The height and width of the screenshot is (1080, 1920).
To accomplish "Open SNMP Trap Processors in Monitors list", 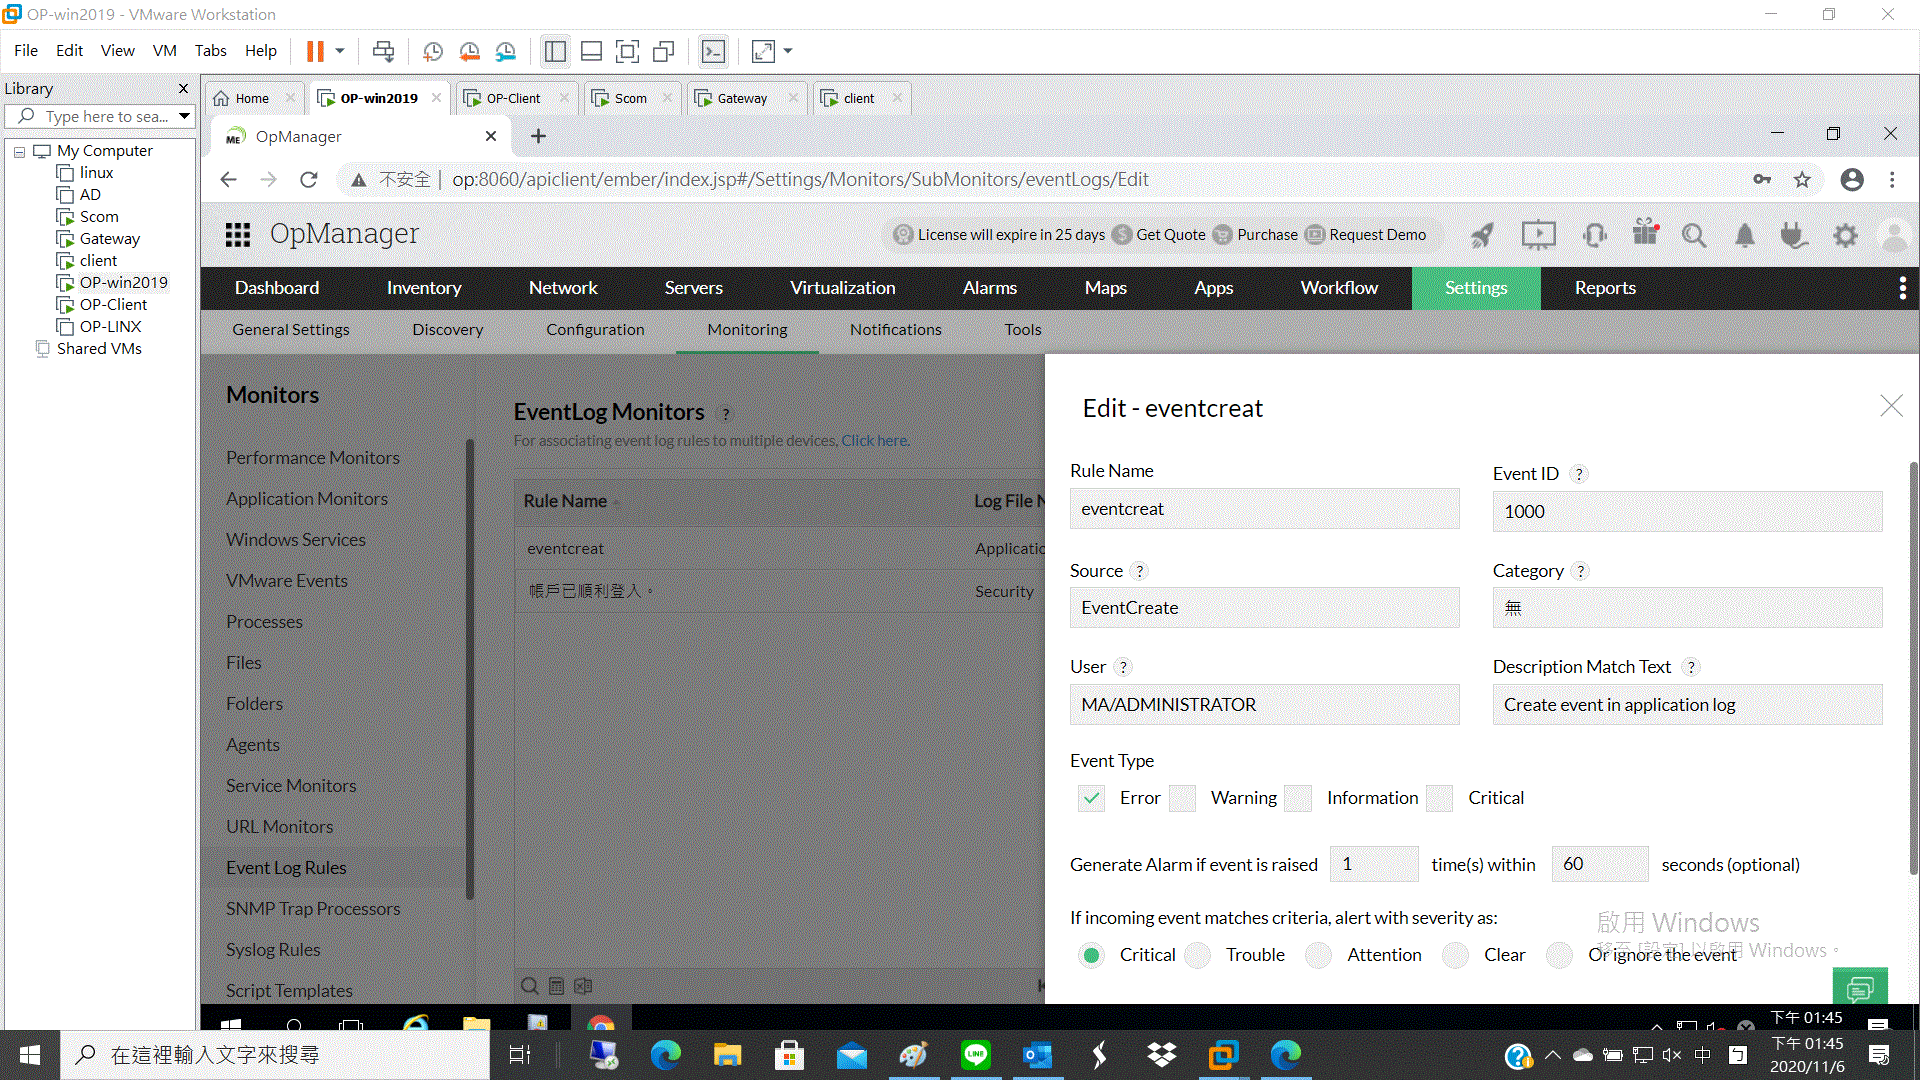I will click(x=313, y=909).
